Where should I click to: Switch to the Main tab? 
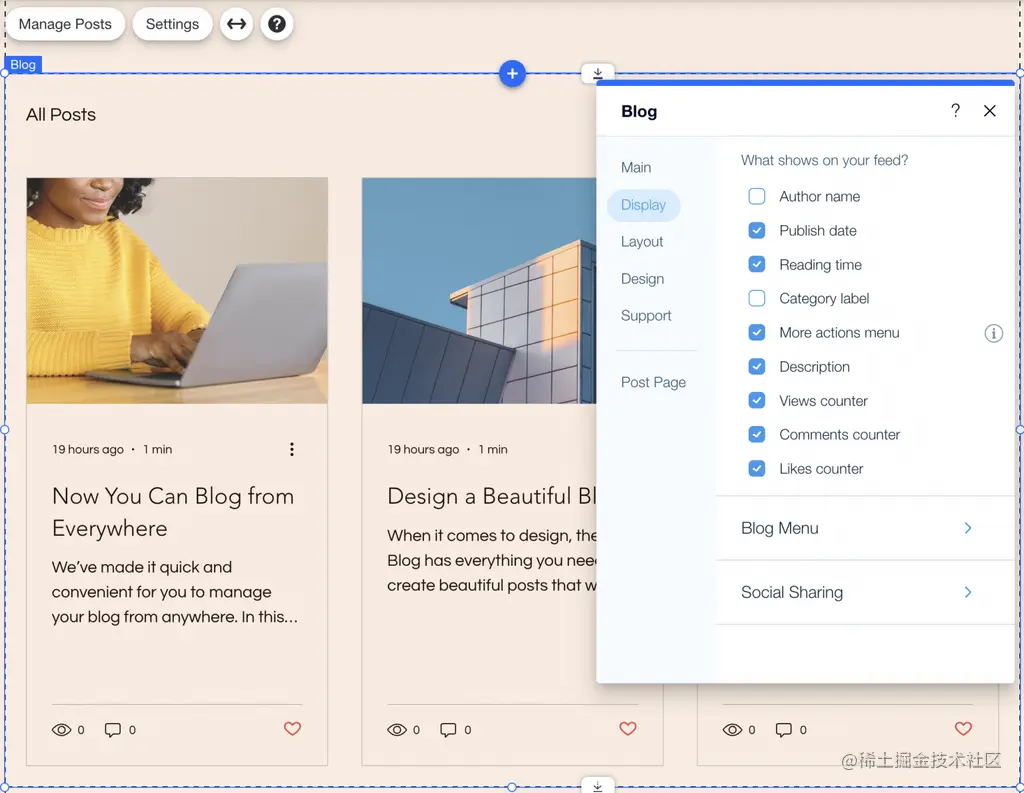pyautogui.click(x=636, y=168)
